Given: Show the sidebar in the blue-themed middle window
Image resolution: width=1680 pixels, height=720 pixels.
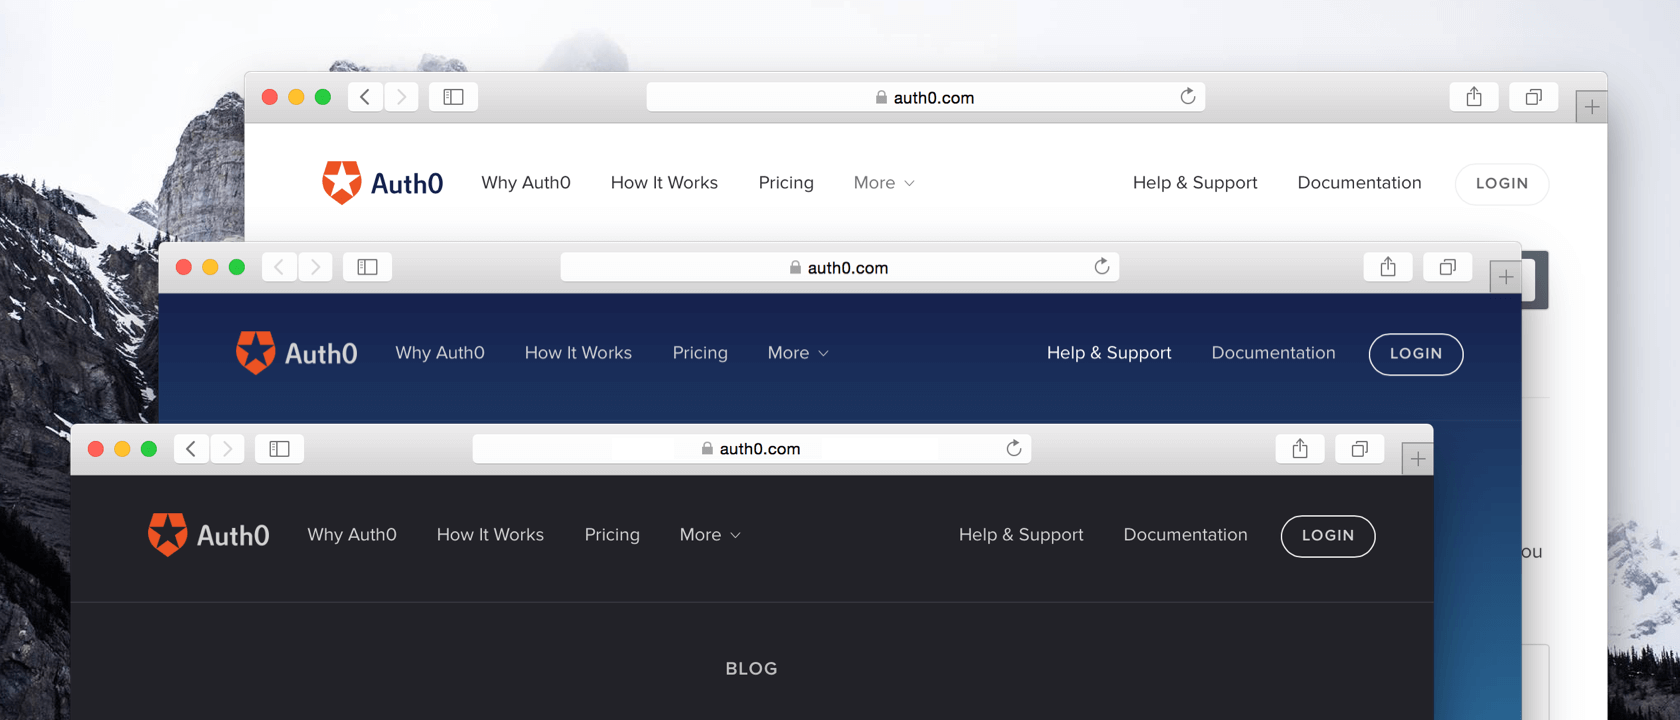Looking at the screenshot, I should click(x=367, y=267).
